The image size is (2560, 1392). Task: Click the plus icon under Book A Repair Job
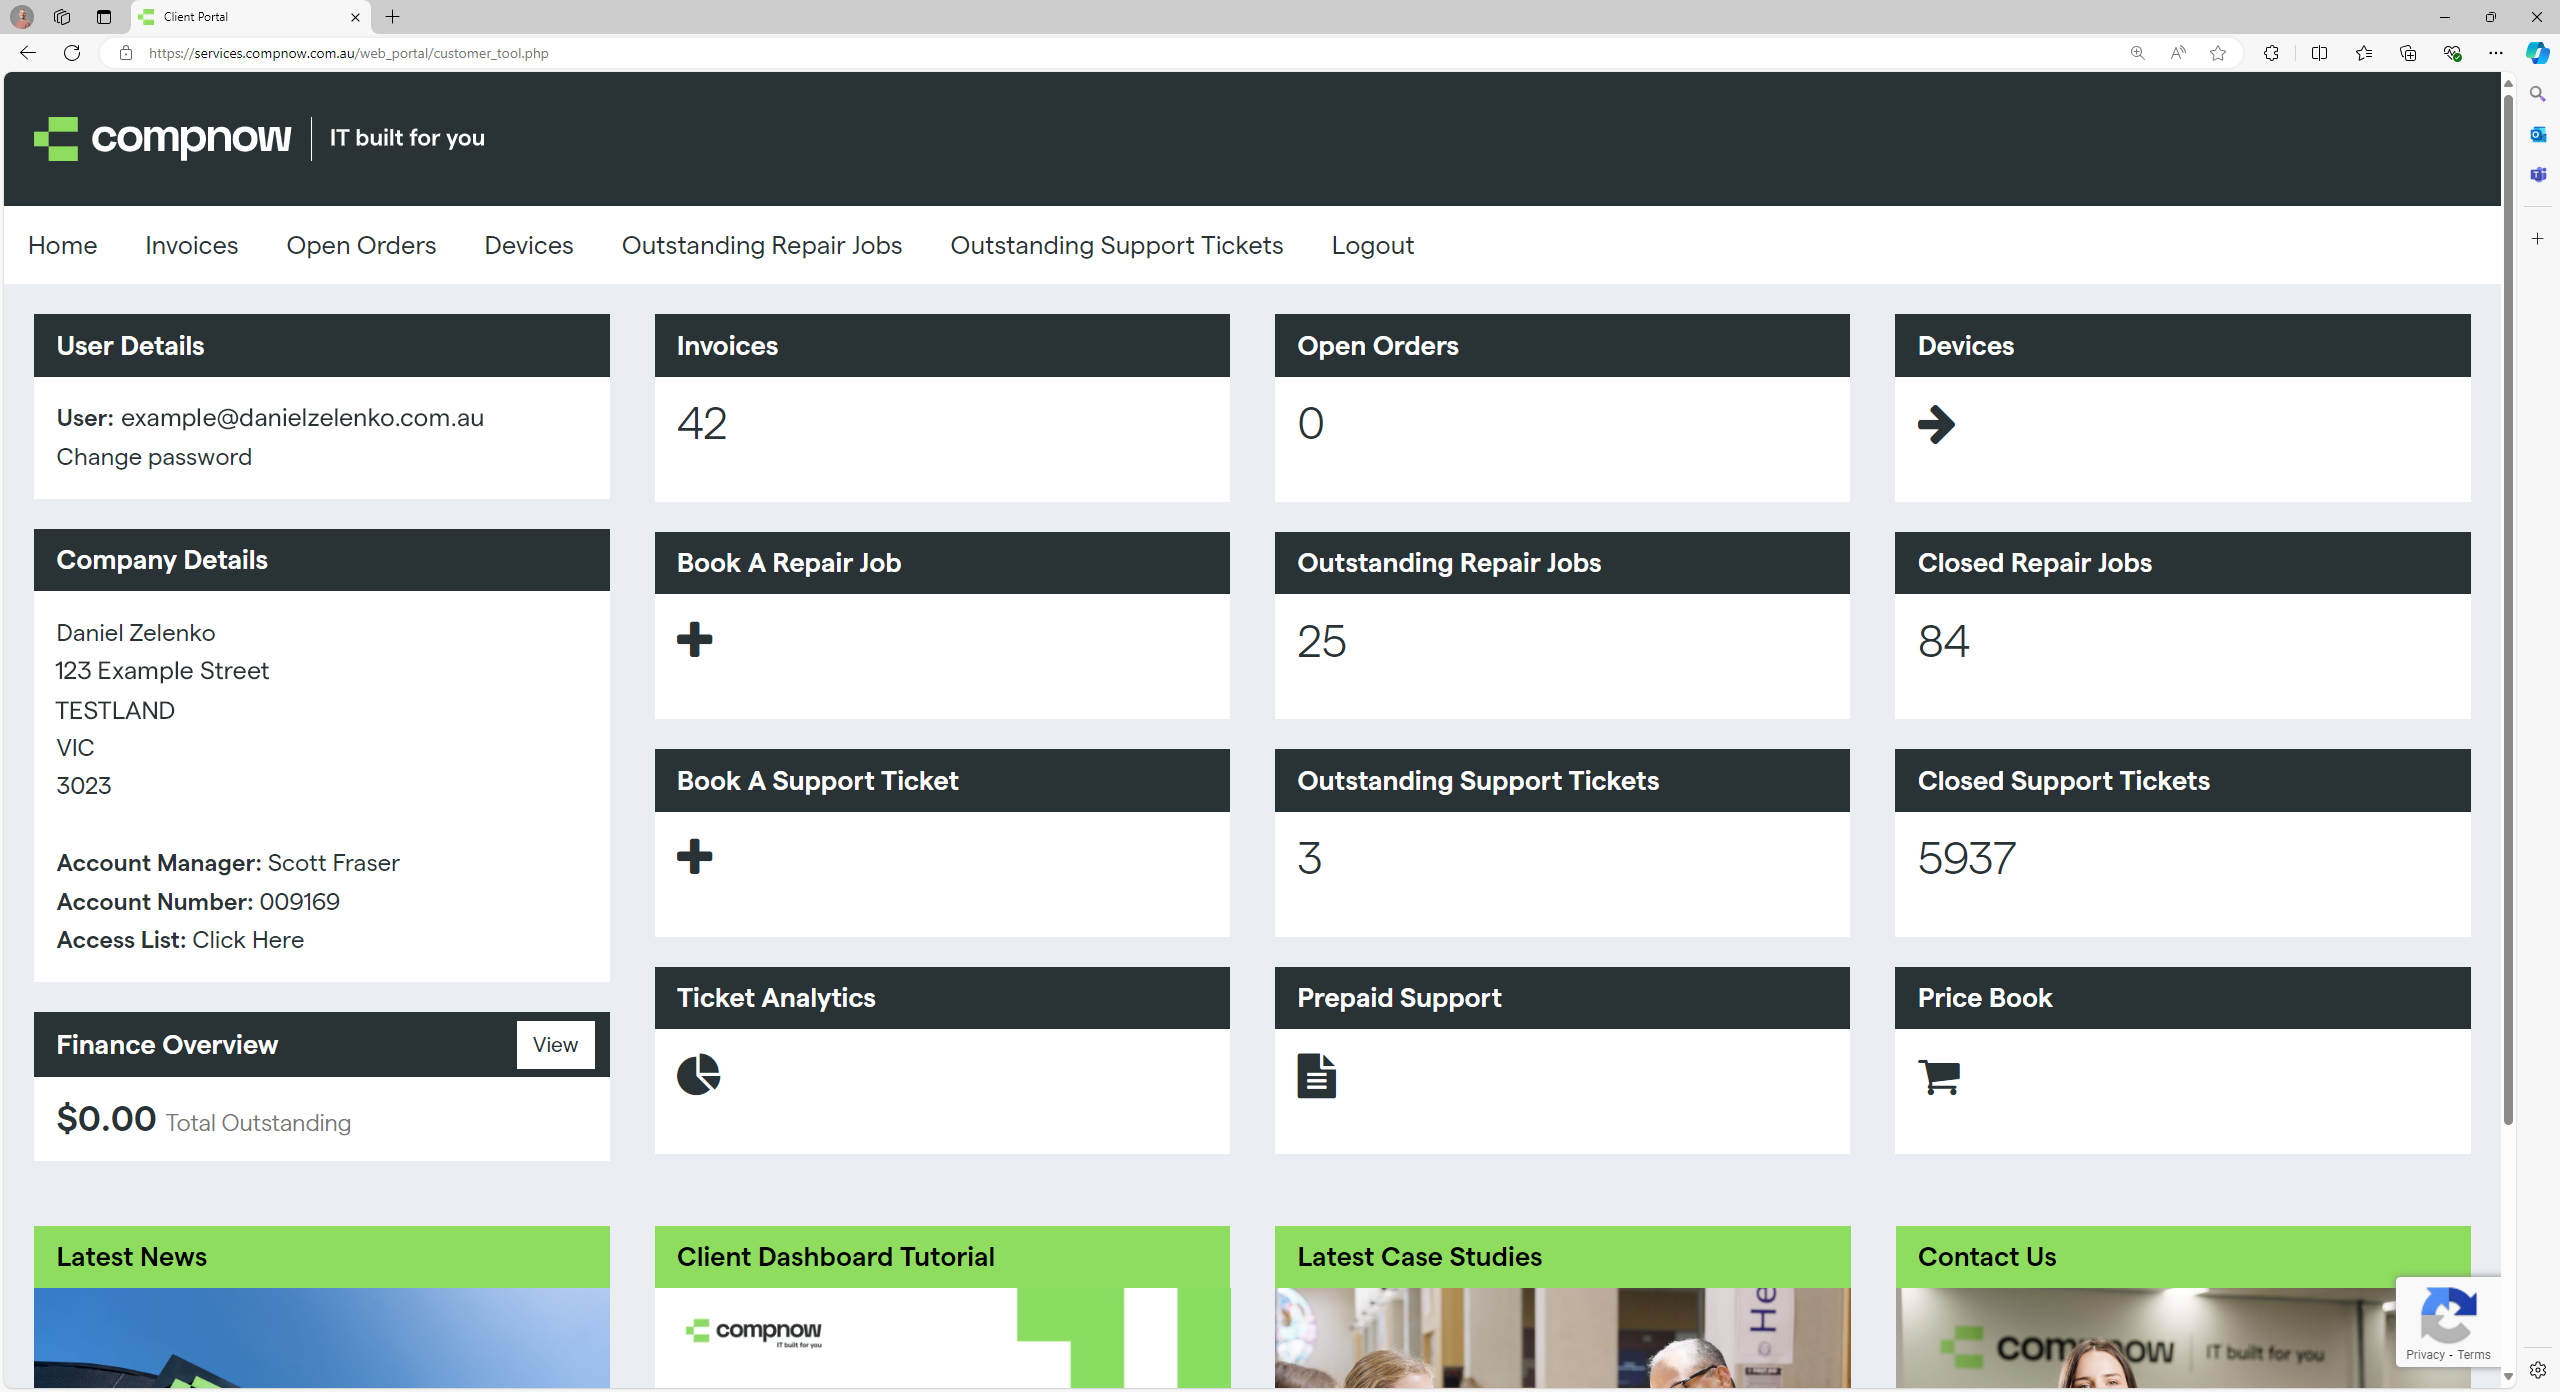point(694,639)
